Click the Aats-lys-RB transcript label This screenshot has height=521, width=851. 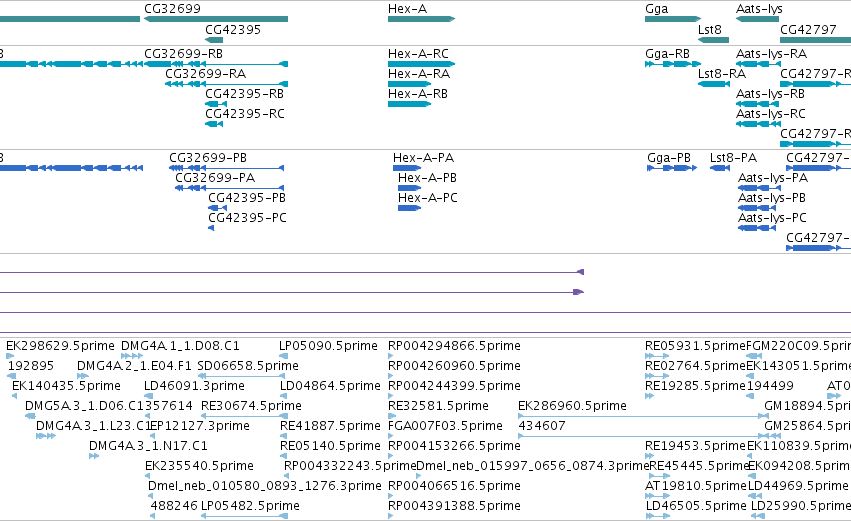pyautogui.click(x=770, y=94)
